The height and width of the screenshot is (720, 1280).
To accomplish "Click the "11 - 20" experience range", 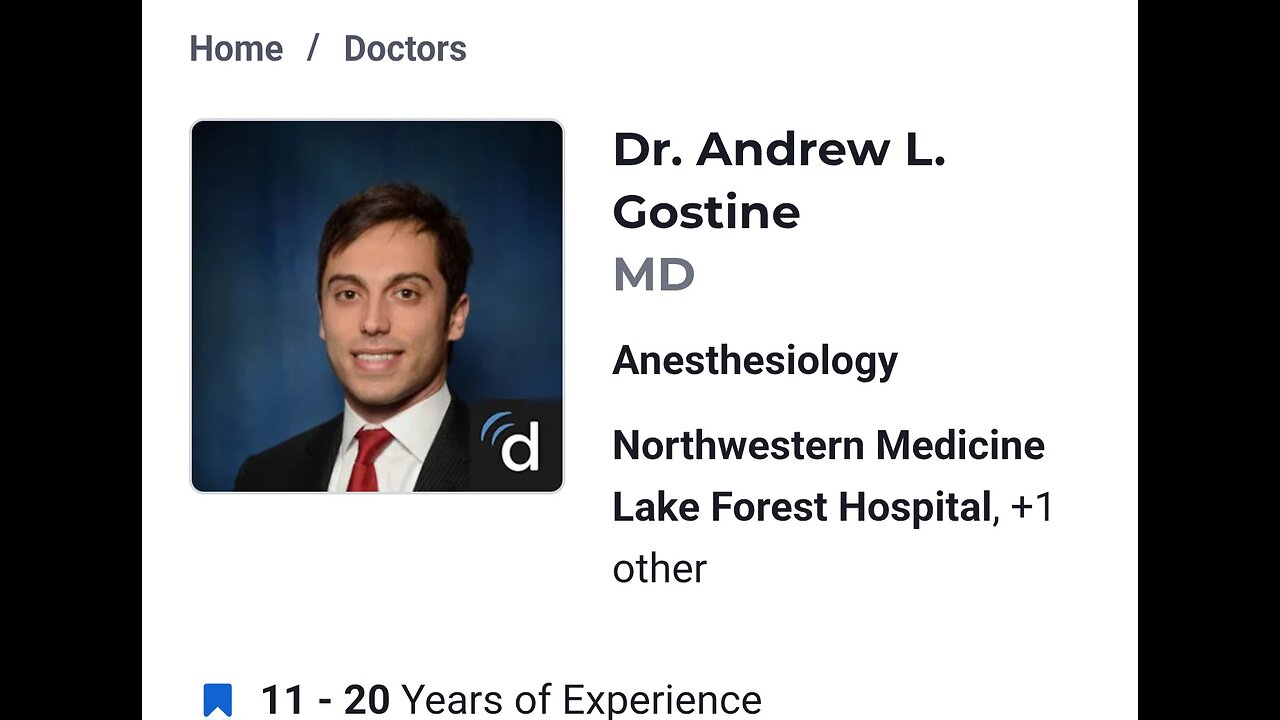I will tap(324, 700).
